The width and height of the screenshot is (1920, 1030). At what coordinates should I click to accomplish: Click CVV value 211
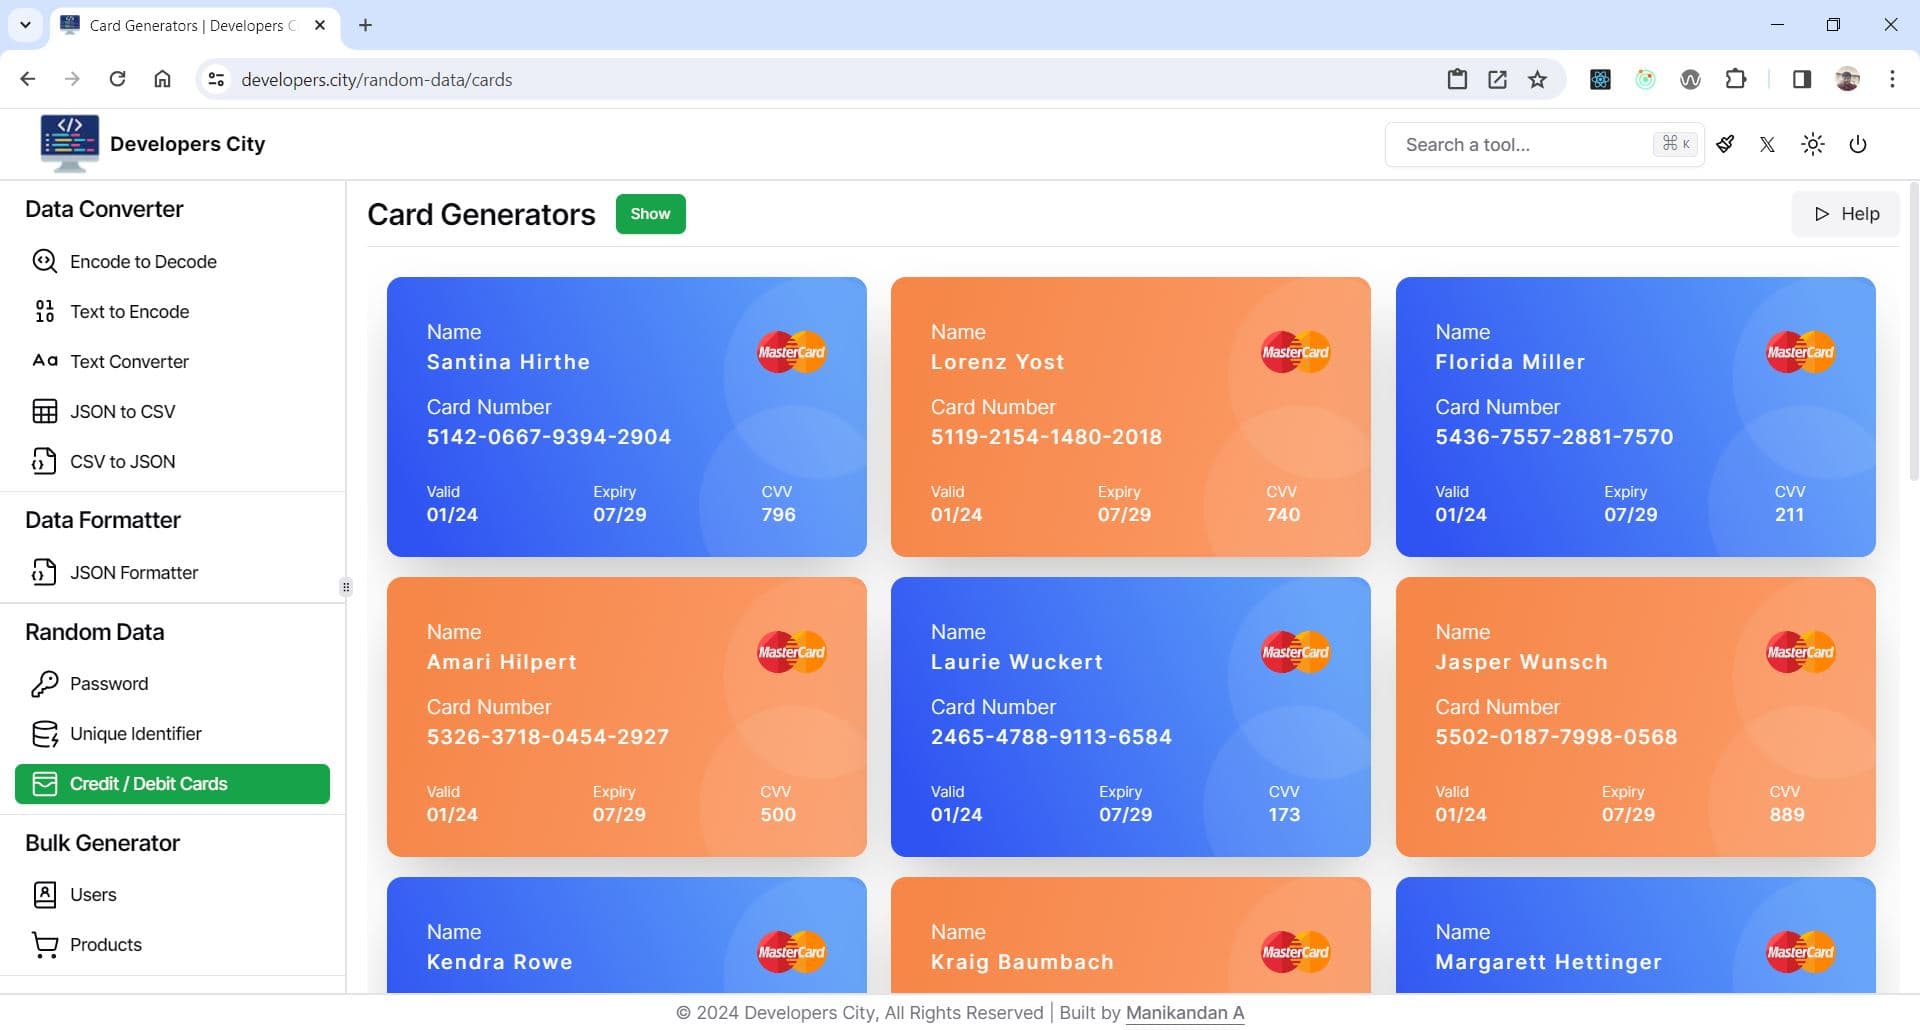pyautogui.click(x=1789, y=515)
